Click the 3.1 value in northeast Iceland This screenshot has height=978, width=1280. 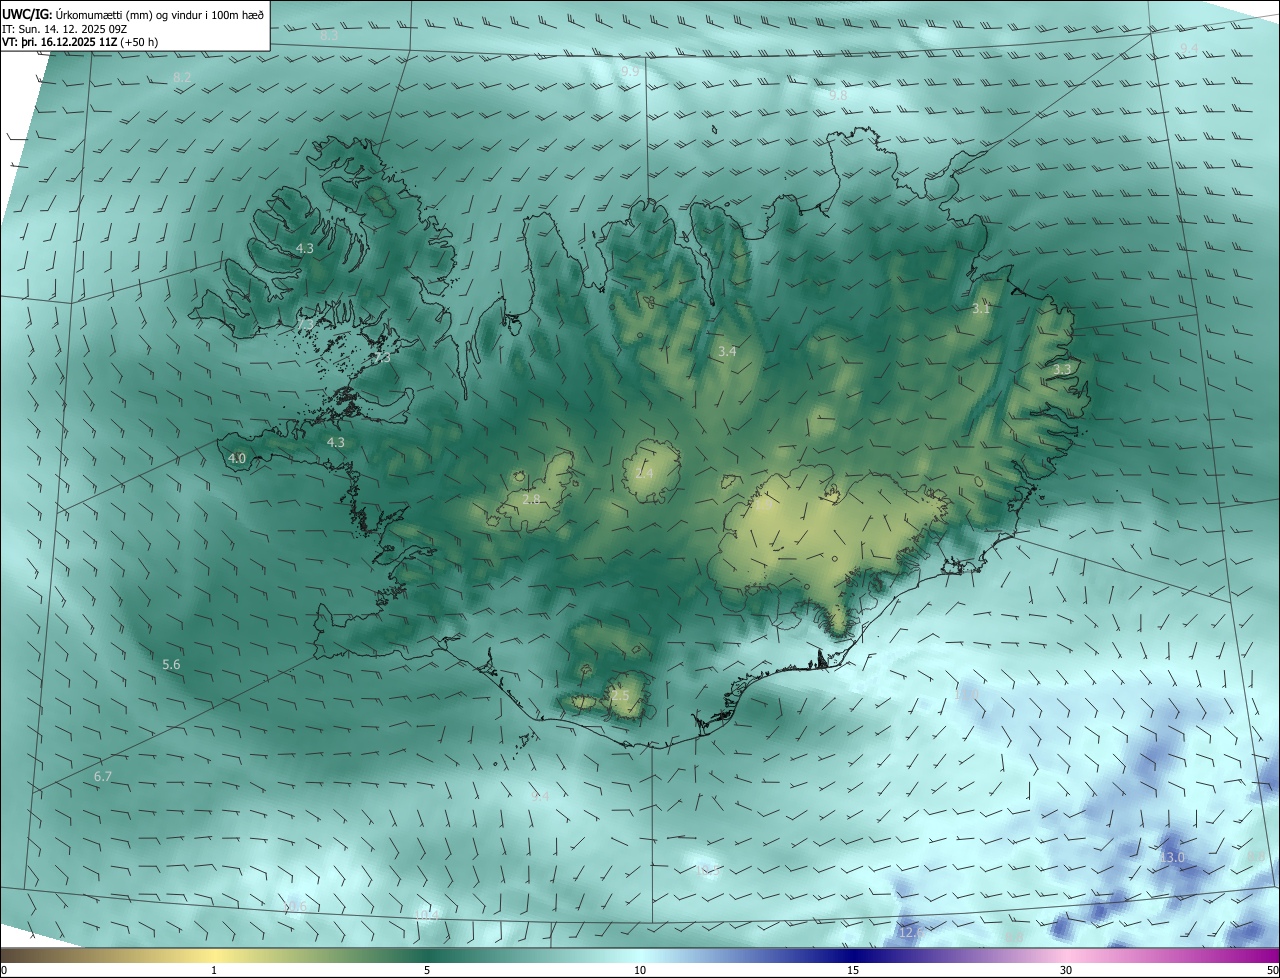tap(981, 309)
